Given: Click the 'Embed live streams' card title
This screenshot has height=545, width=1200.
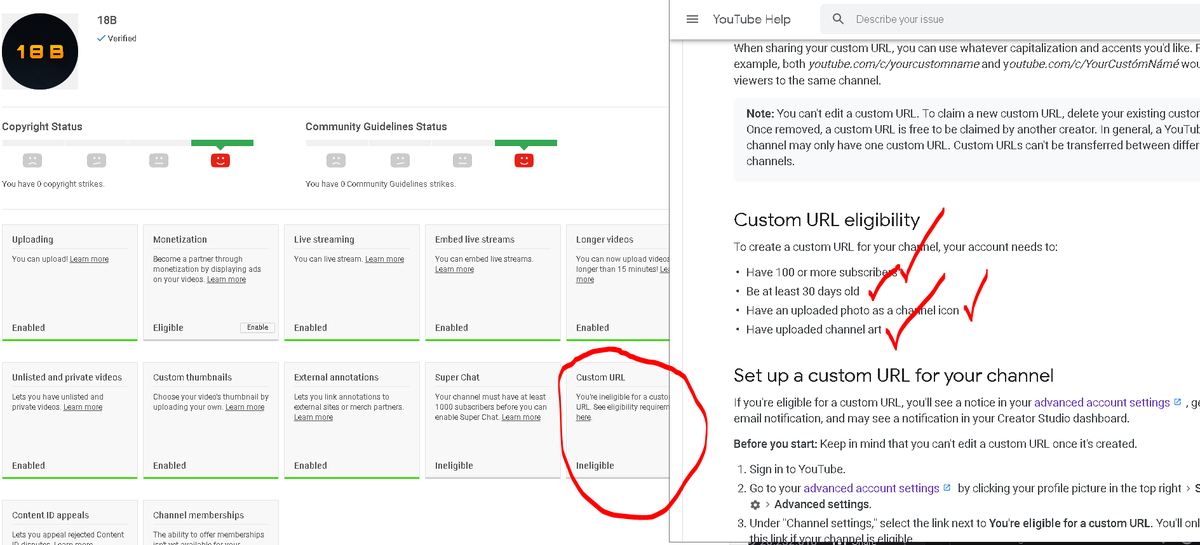Looking at the screenshot, I should [475, 240].
